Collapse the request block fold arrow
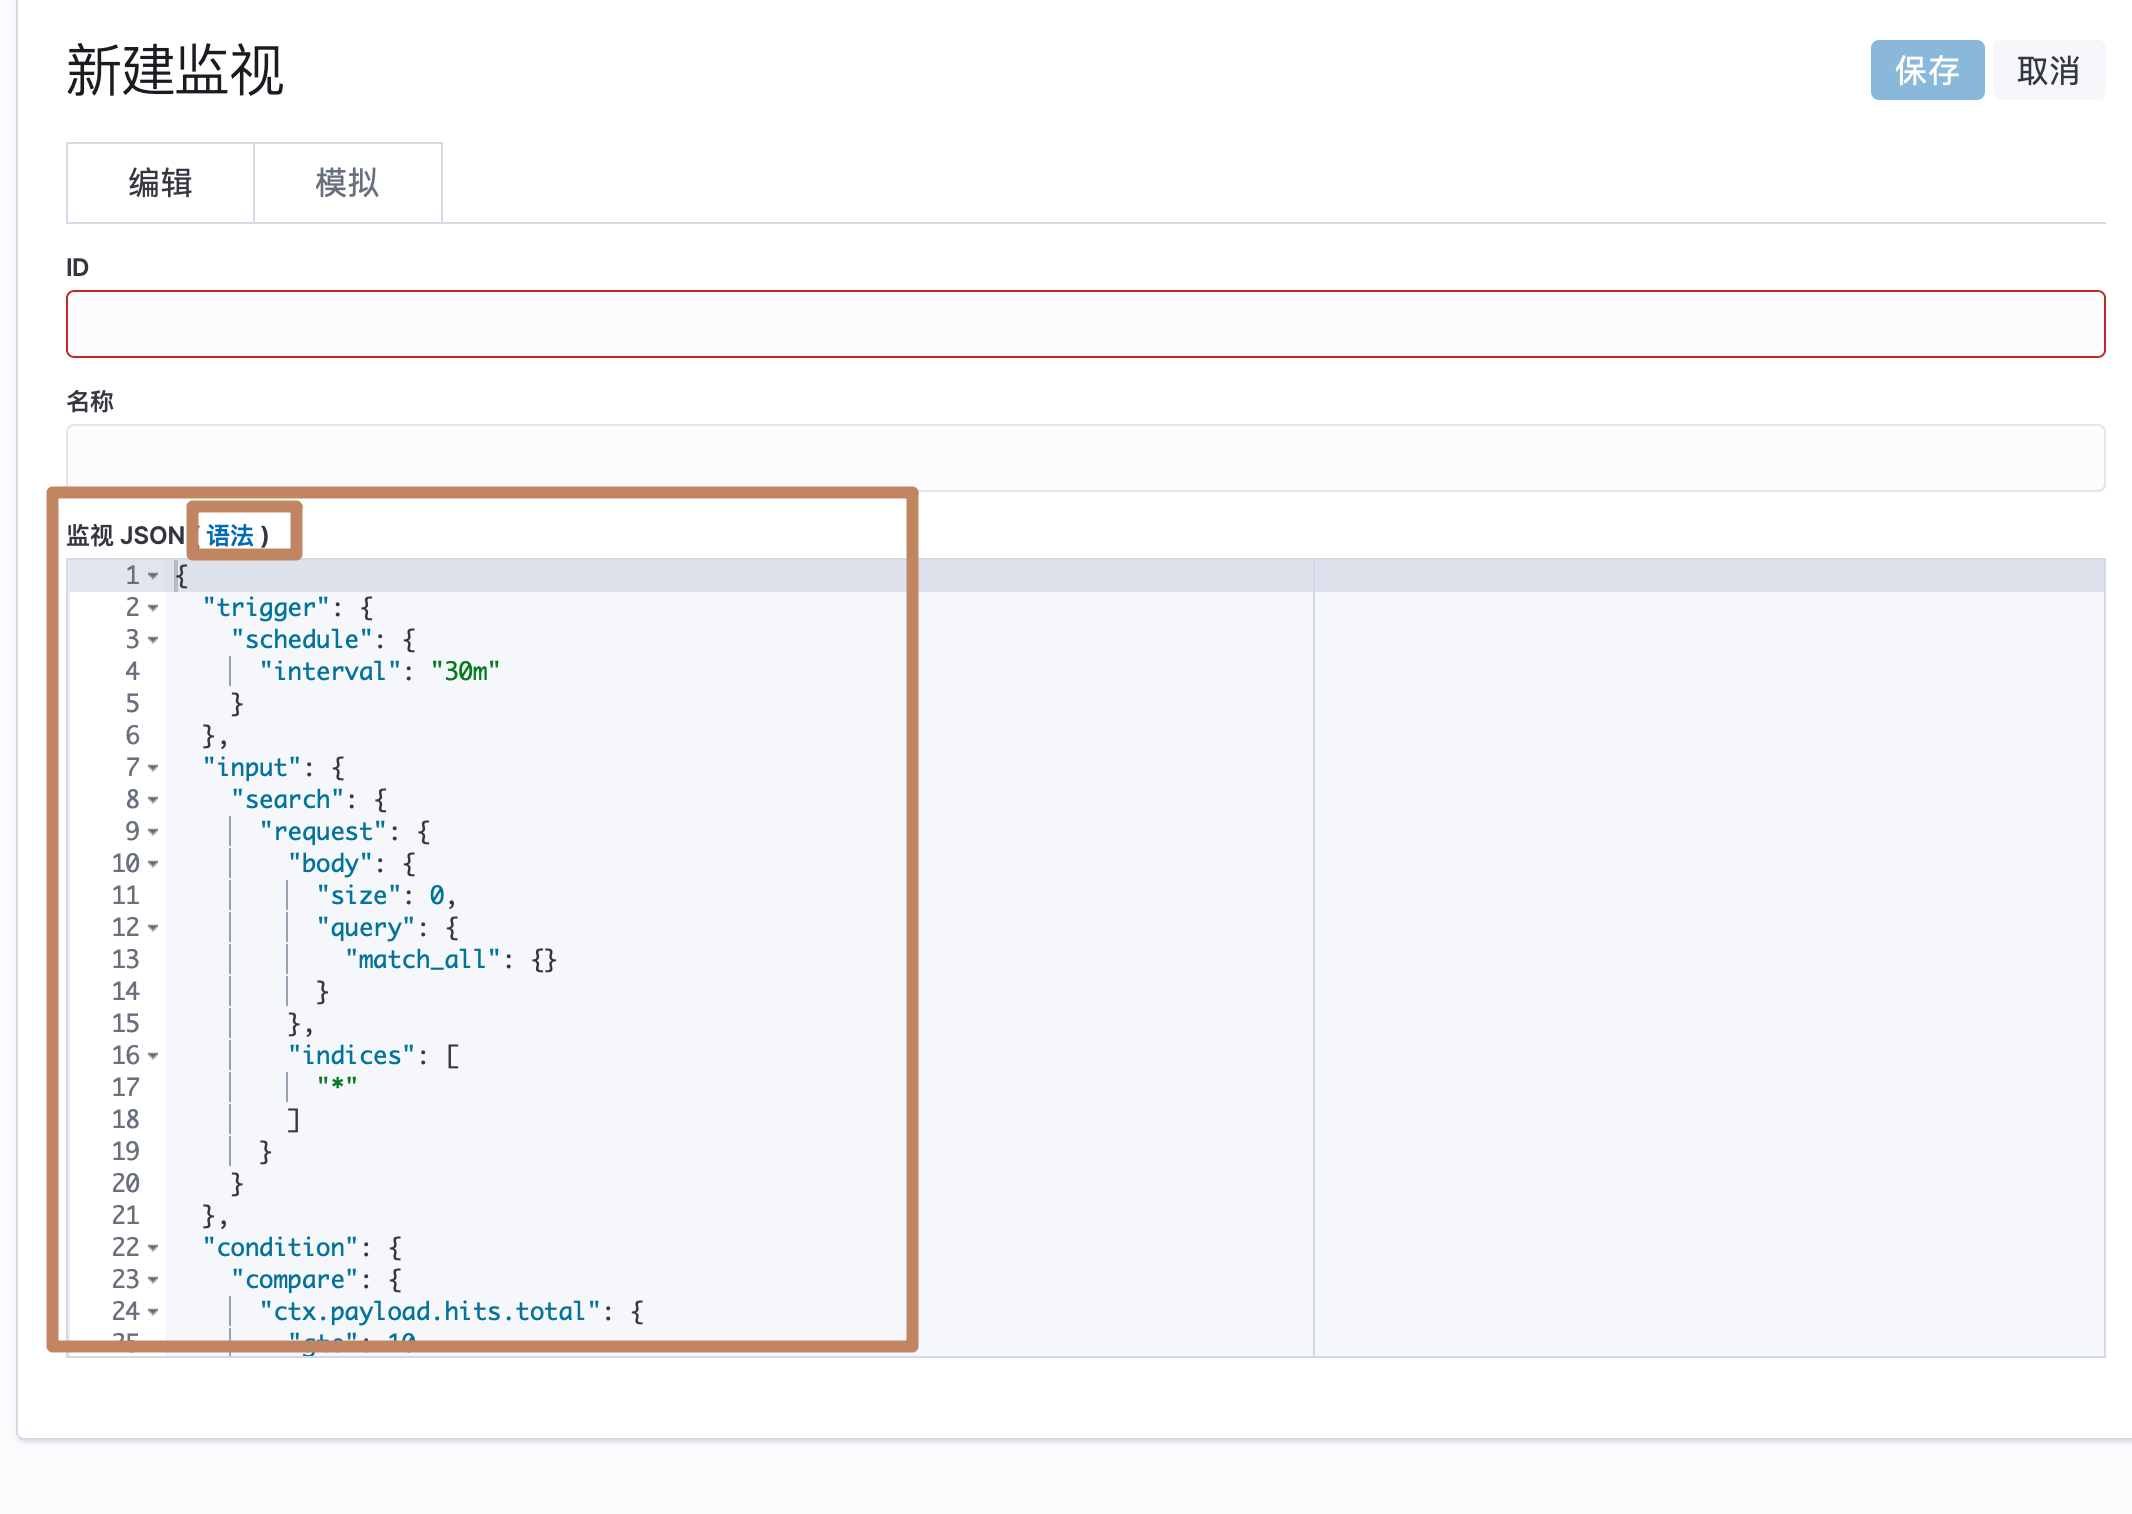The width and height of the screenshot is (2132, 1514). point(153,832)
